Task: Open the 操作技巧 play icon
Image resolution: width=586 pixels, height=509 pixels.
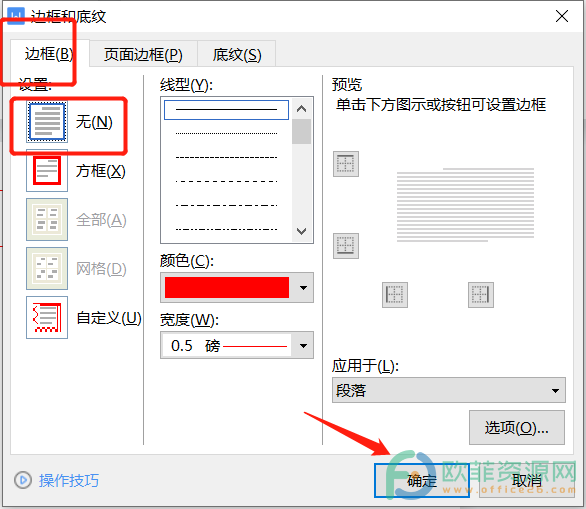Action: point(23,480)
